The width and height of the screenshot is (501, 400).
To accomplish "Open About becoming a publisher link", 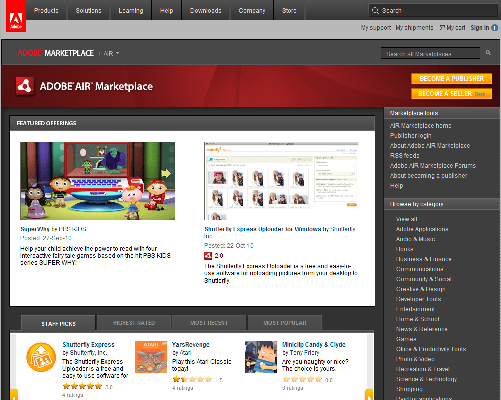I will [x=429, y=176].
